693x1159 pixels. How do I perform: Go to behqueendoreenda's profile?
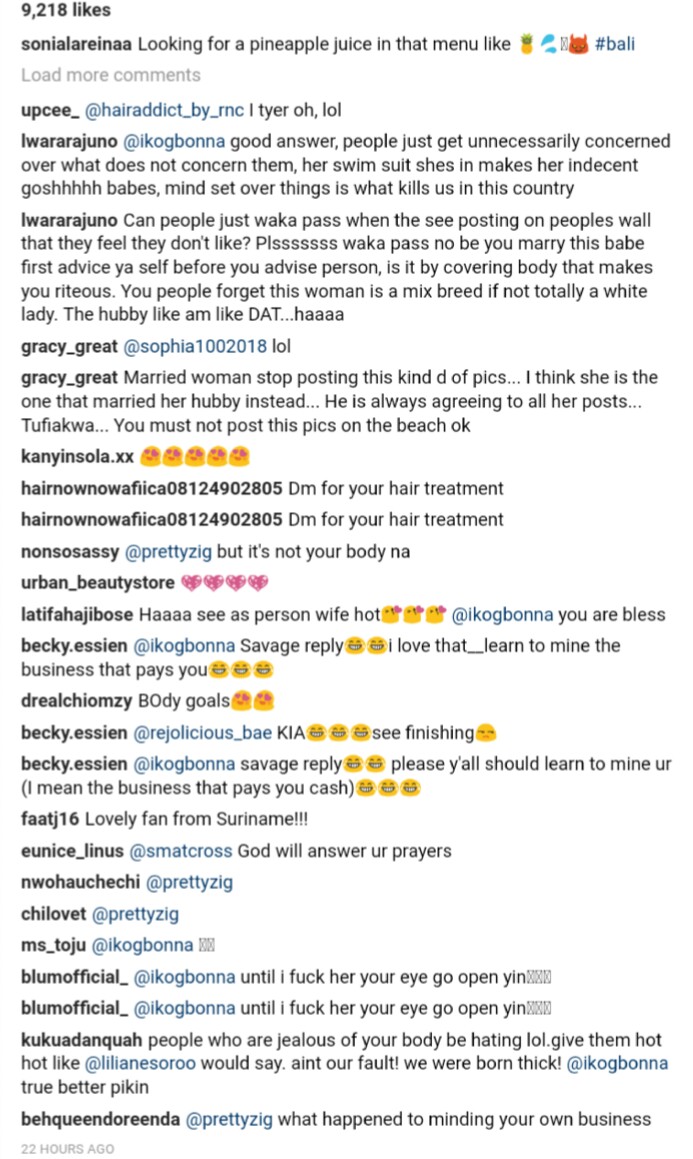click(99, 1119)
